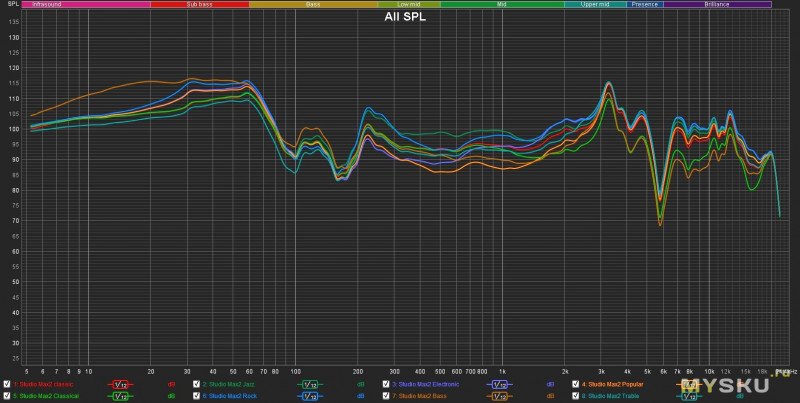Click the 10k label on the frequency axis
The width and height of the screenshot is (800, 403).
pyautogui.click(x=709, y=372)
